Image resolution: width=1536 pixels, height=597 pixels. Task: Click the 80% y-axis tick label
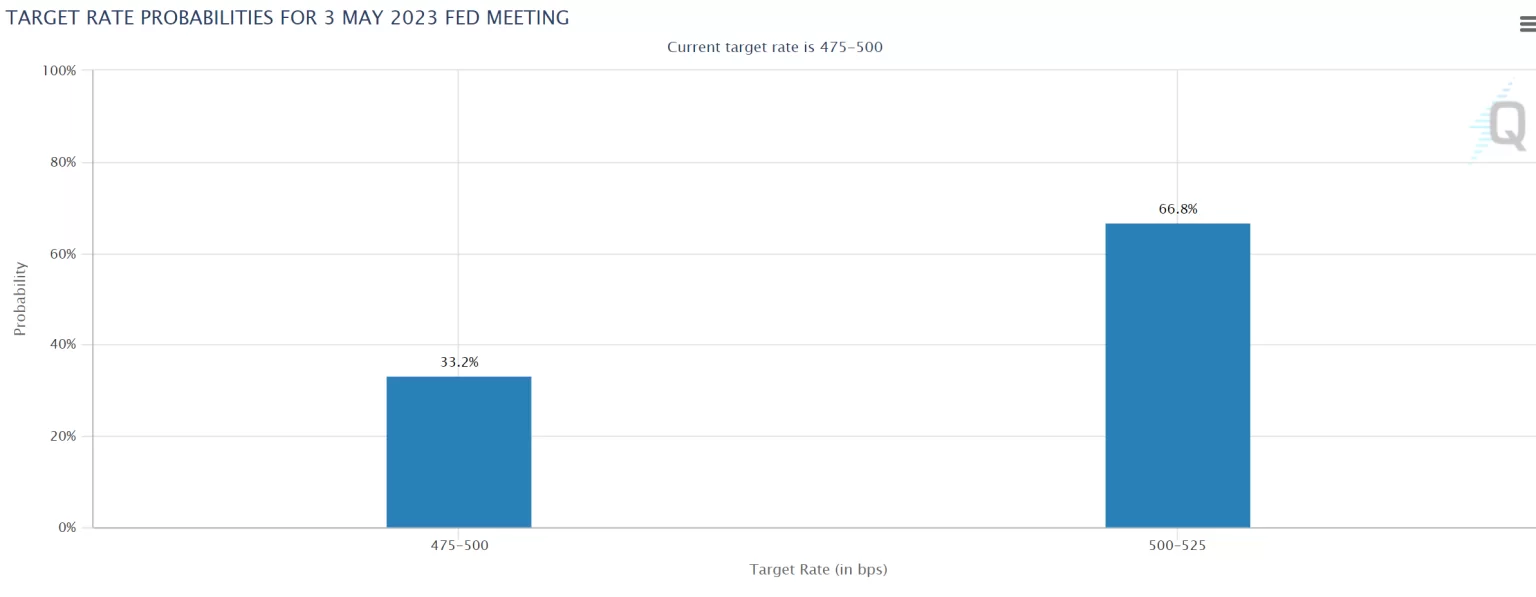point(62,162)
